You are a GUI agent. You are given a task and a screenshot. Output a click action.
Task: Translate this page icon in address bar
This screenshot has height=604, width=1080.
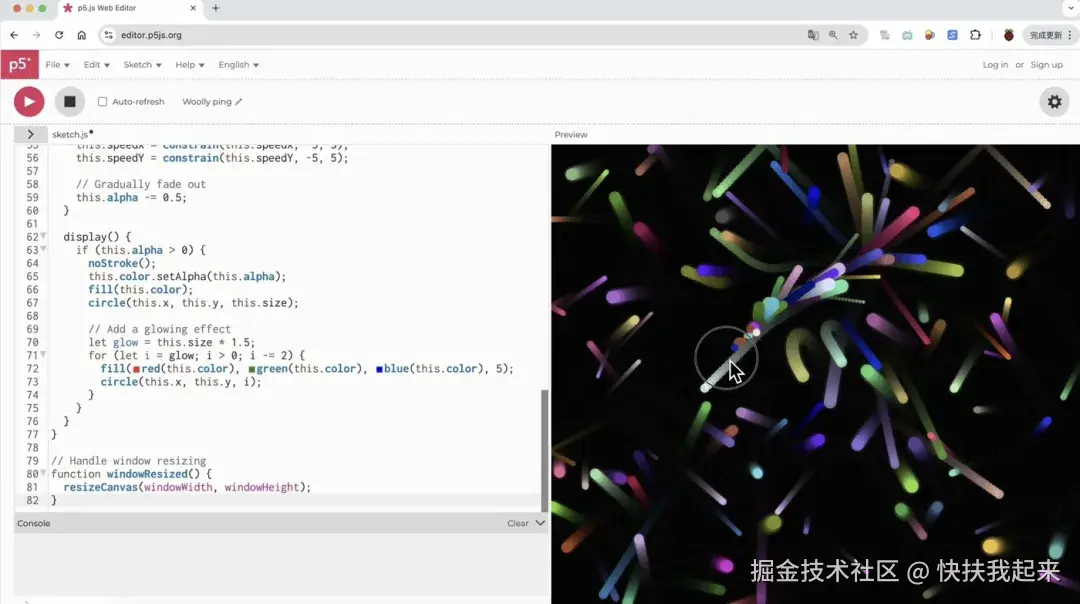tap(813, 35)
